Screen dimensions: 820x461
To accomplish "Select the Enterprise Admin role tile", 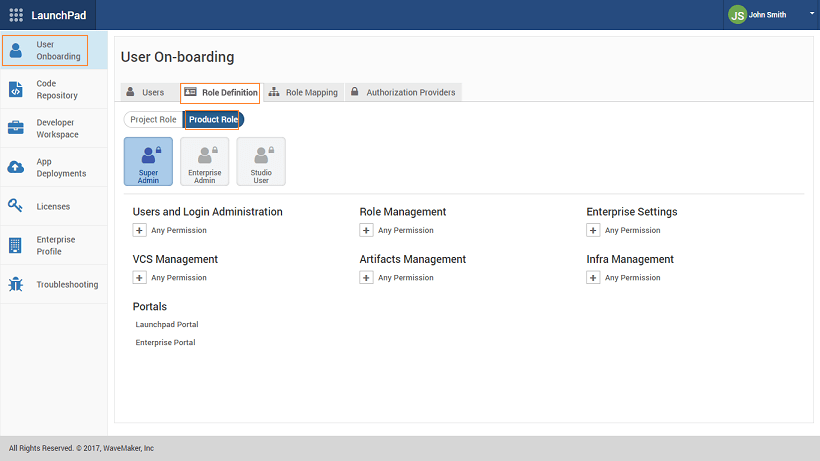I will click(205, 162).
